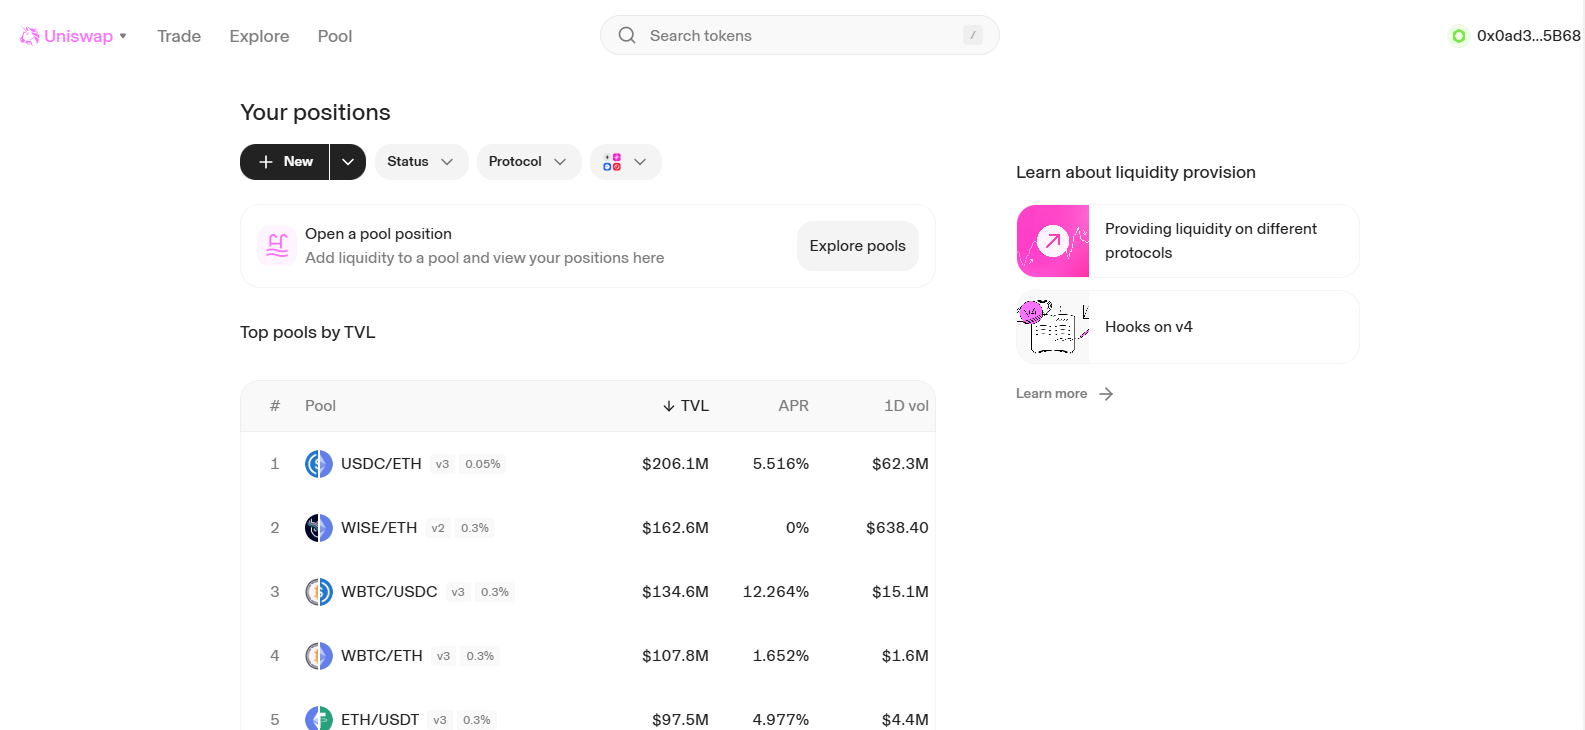This screenshot has height=730, width=1585.
Task: Sort pools by 1D vol column
Action: click(x=906, y=406)
